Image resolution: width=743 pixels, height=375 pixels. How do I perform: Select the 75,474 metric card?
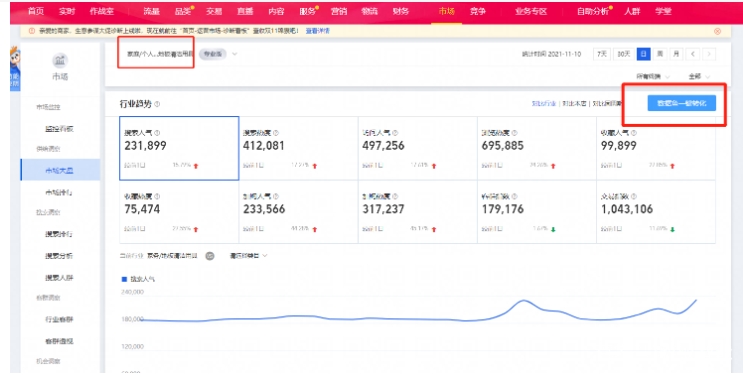point(179,212)
